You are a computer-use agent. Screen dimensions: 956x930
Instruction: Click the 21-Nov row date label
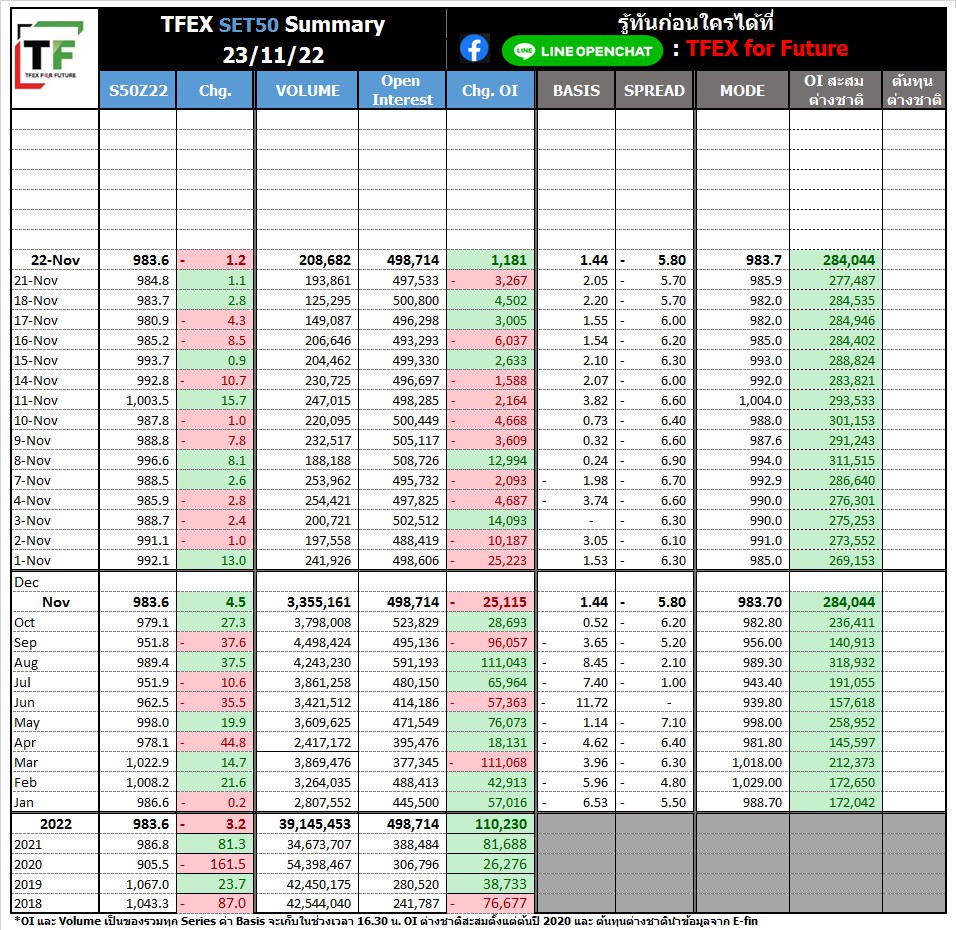coord(36,281)
